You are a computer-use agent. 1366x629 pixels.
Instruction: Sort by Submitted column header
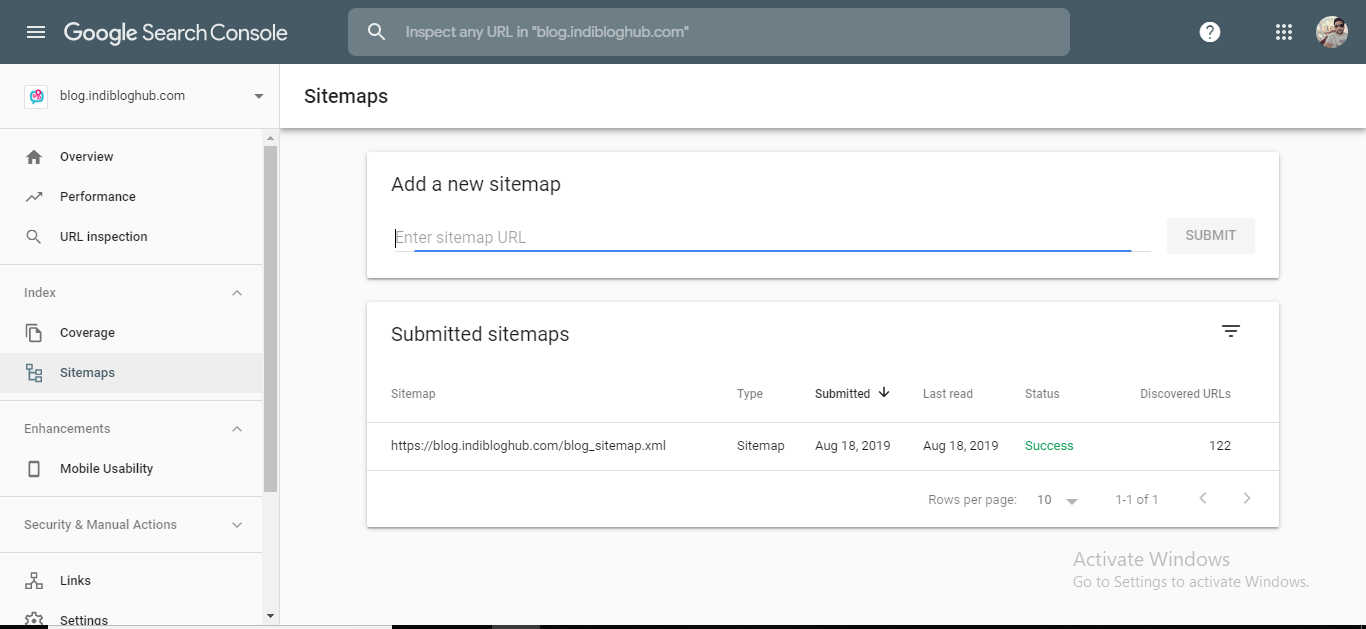coord(842,394)
